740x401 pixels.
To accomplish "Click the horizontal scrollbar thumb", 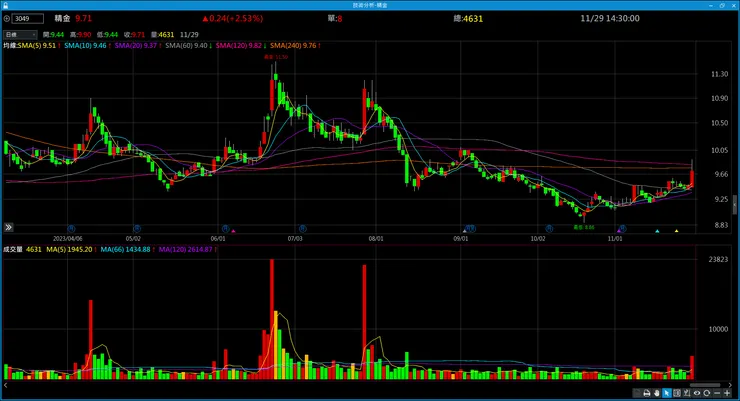I will (x=706, y=385).
